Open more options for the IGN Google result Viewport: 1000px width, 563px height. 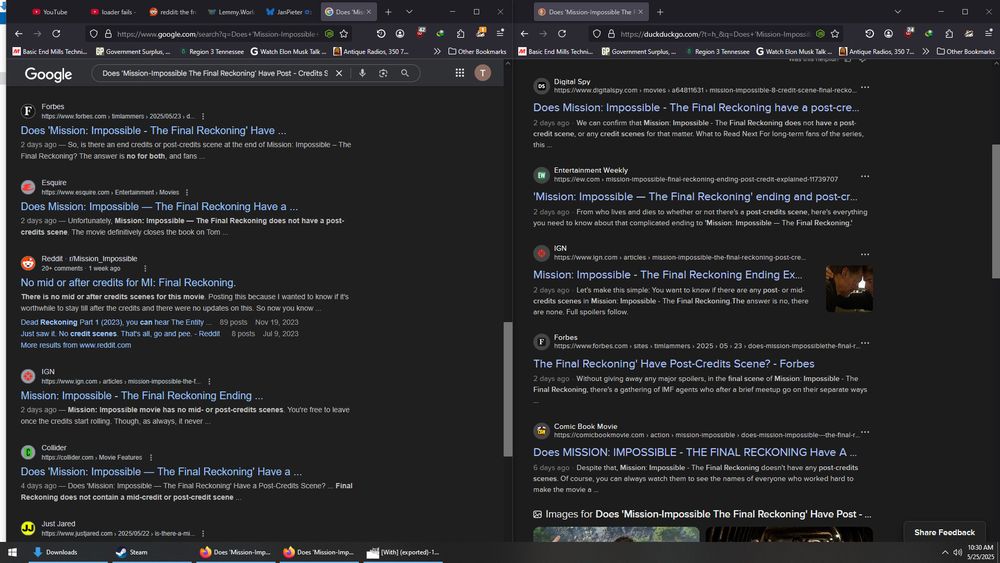coord(209,381)
